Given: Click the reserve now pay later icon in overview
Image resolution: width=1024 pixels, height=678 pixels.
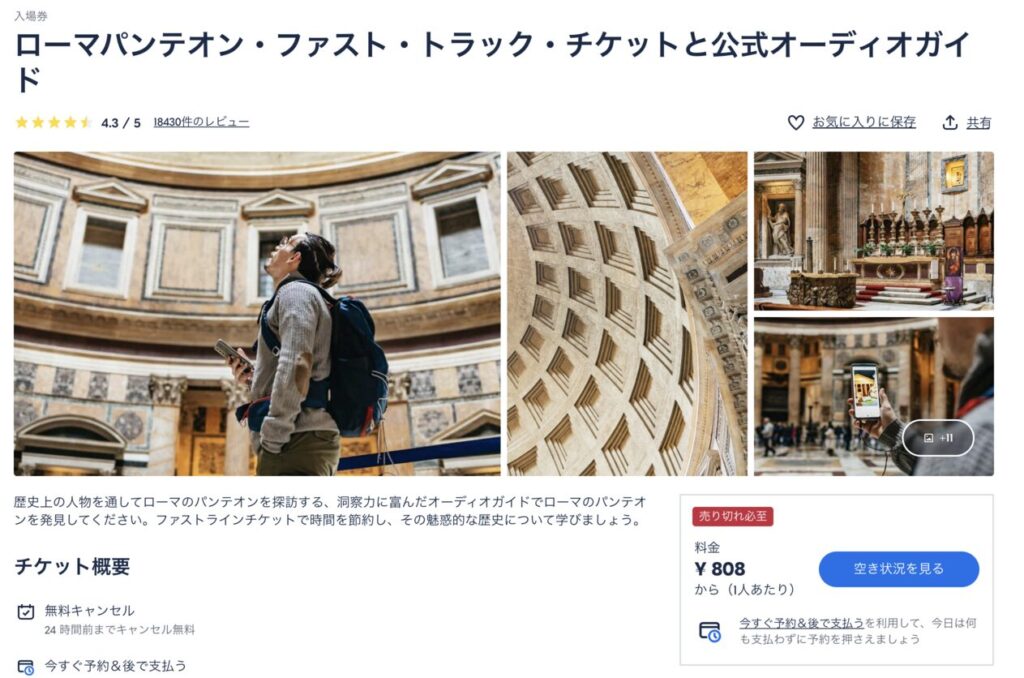Looking at the screenshot, I should click(25, 667).
